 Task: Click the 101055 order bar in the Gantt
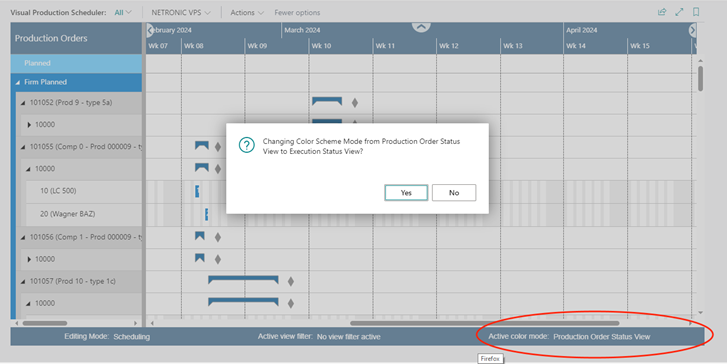coord(202,146)
